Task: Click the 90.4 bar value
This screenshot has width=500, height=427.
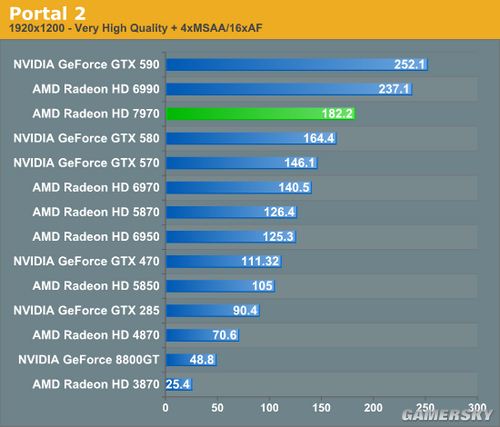Action: 245,310
